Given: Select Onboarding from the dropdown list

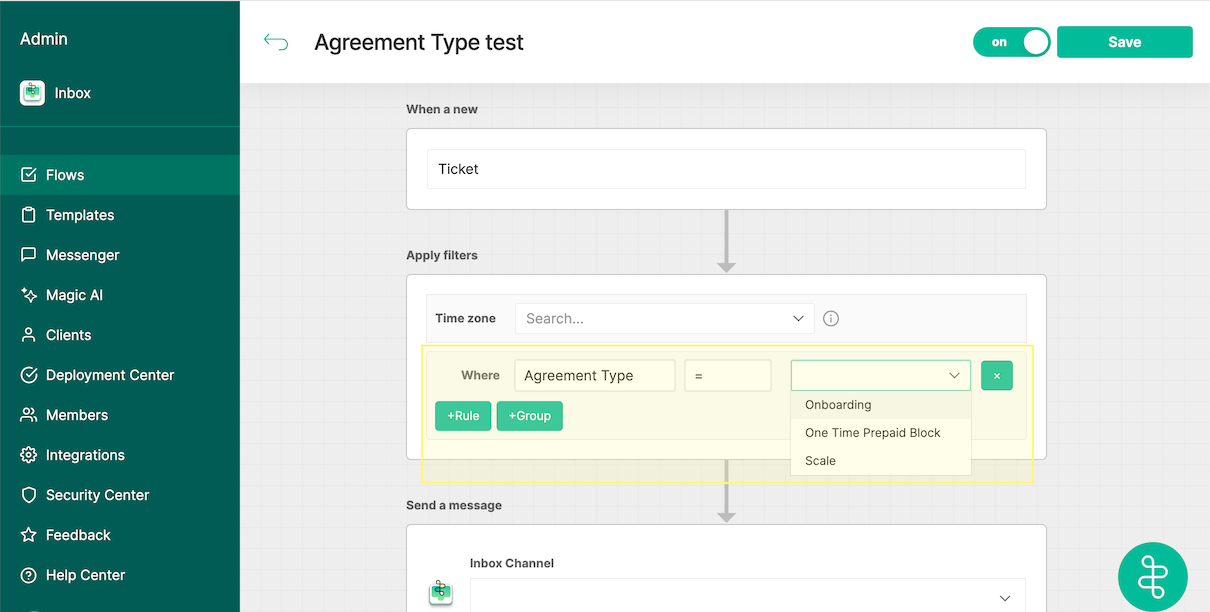Looking at the screenshot, I should tap(838, 405).
